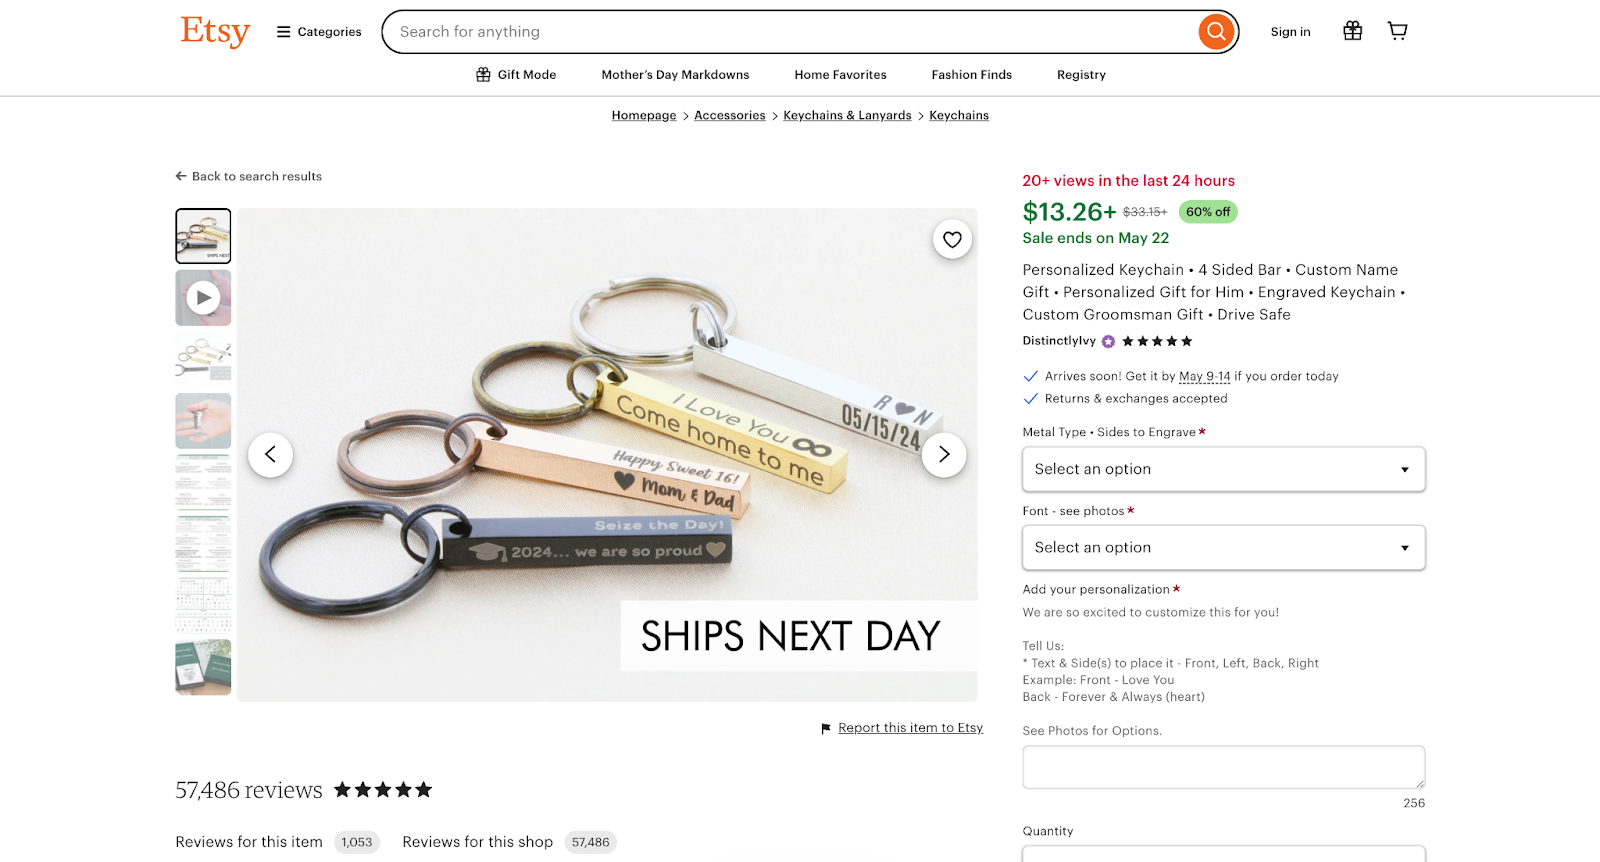Open the Mother's Day Markdowns menu
Viewport: 1600px width, 862px height.
click(675, 74)
